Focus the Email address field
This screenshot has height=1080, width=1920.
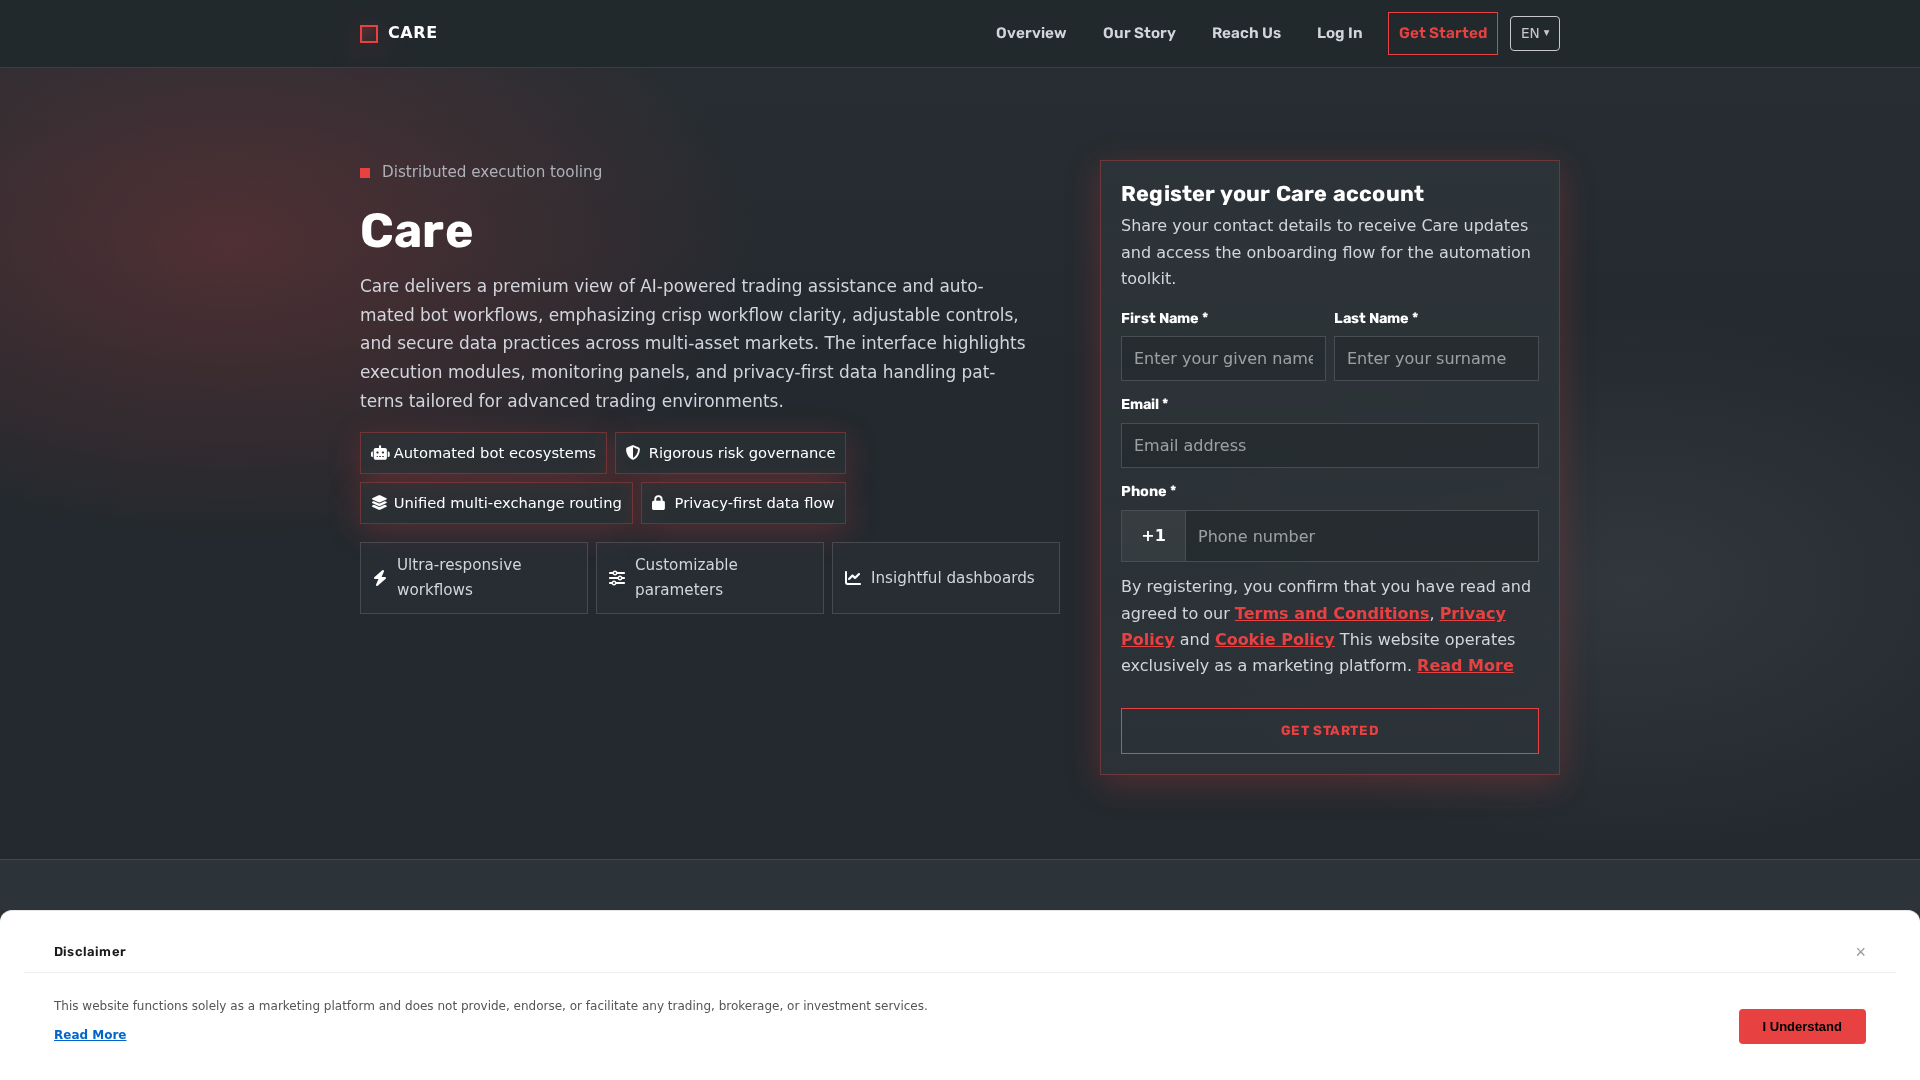[x=1330, y=445]
